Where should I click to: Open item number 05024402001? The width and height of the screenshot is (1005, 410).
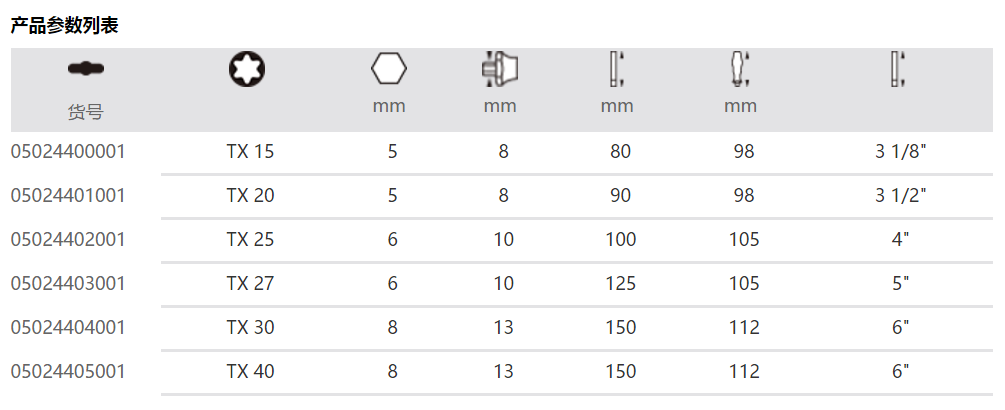pyautogui.click(x=68, y=240)
